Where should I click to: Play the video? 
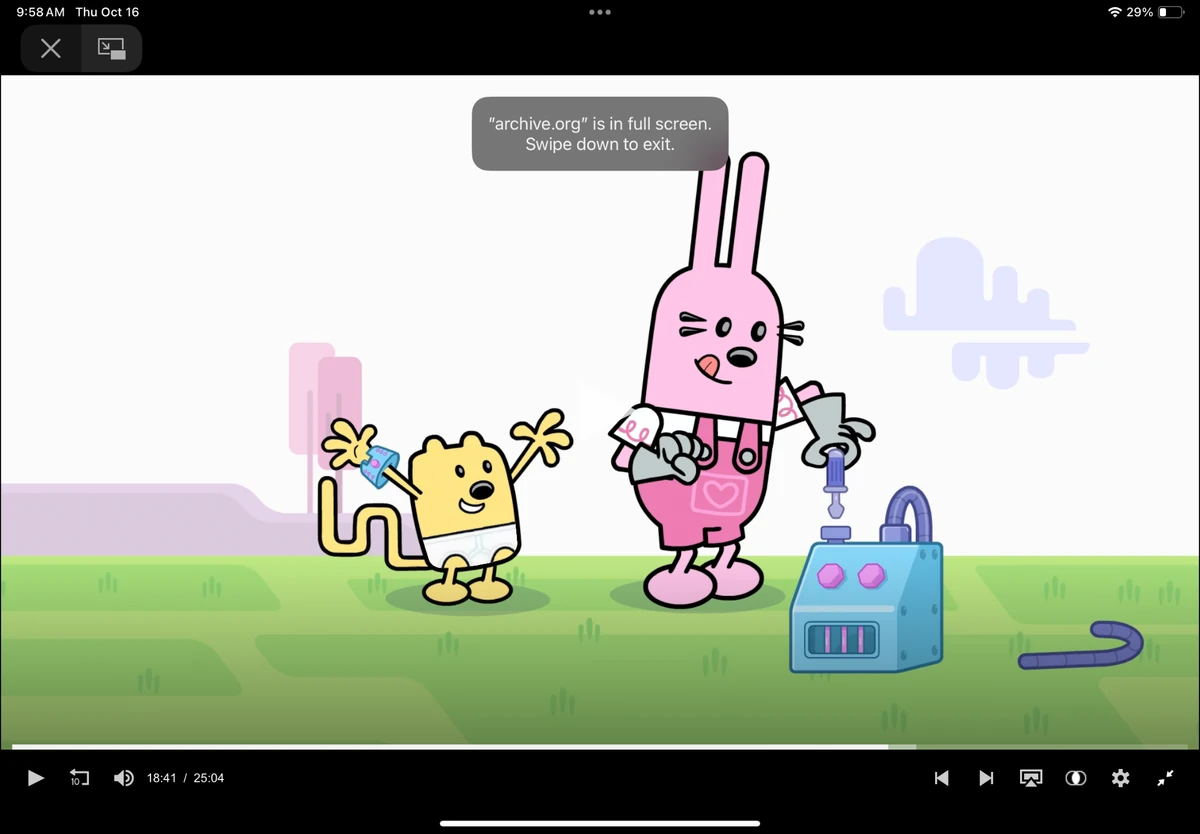pyautogui.click(x=35, y=778)
